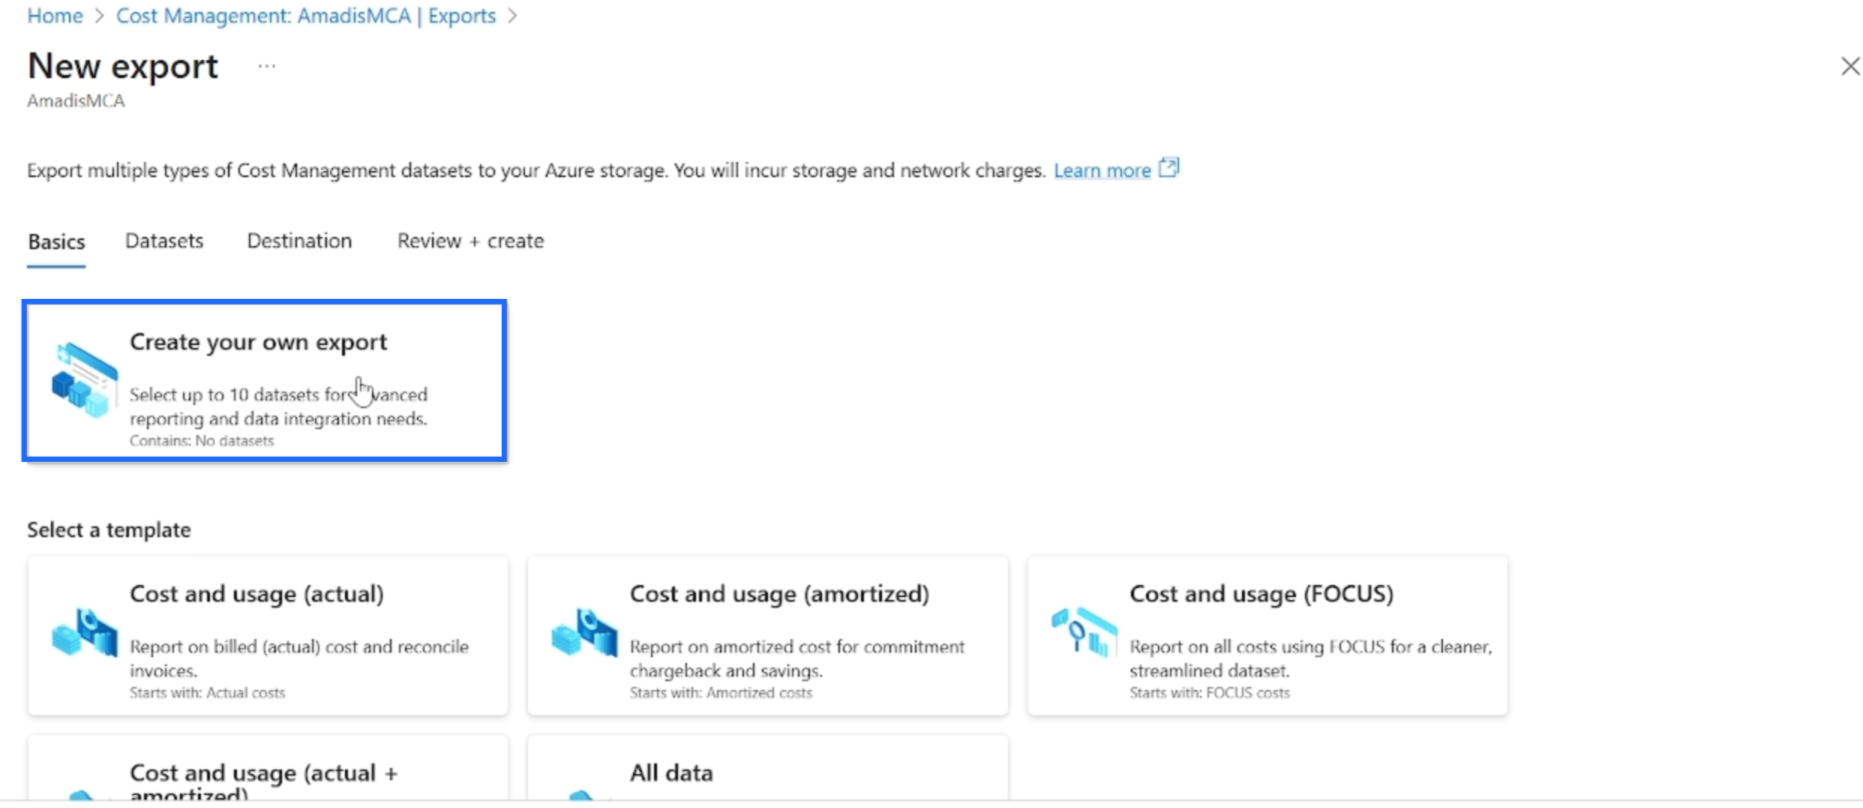Open the ellipsis menu next to New export
Image resolution: width=1863 pixels, height=808 pixels.
[x=266, y=66]
